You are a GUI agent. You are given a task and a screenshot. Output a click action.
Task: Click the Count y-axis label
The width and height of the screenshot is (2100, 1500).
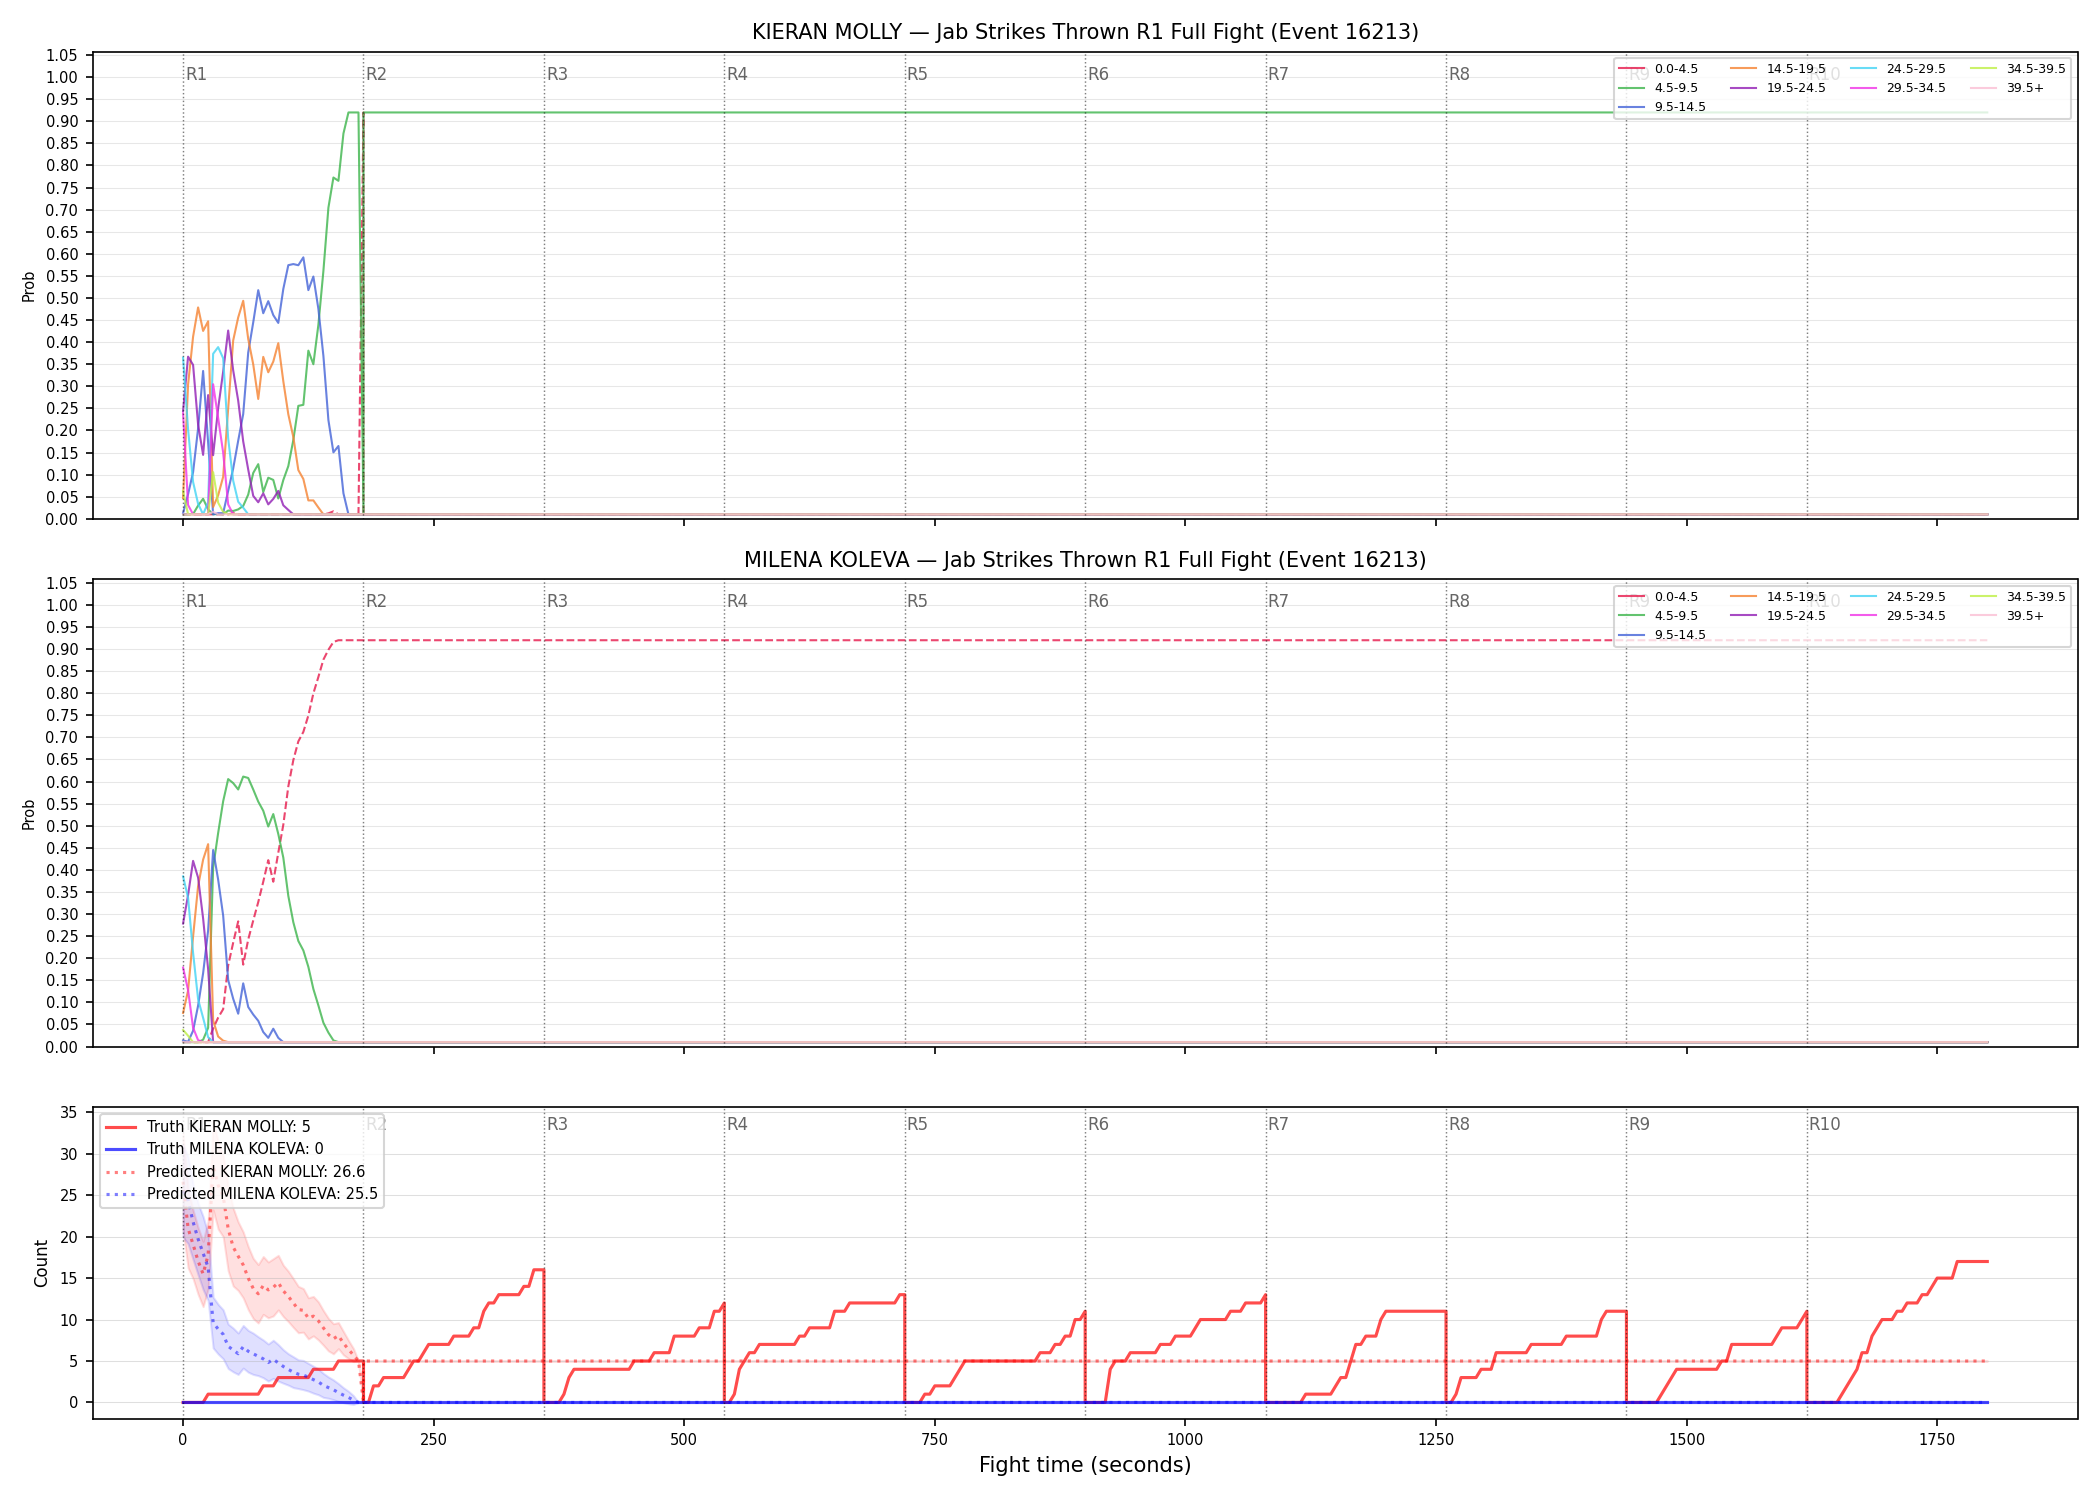tap(41, 1263)
